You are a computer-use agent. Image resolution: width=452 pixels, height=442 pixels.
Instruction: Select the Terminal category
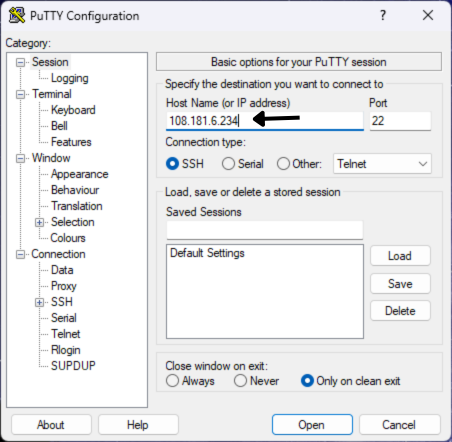click(x=52, y=94)
